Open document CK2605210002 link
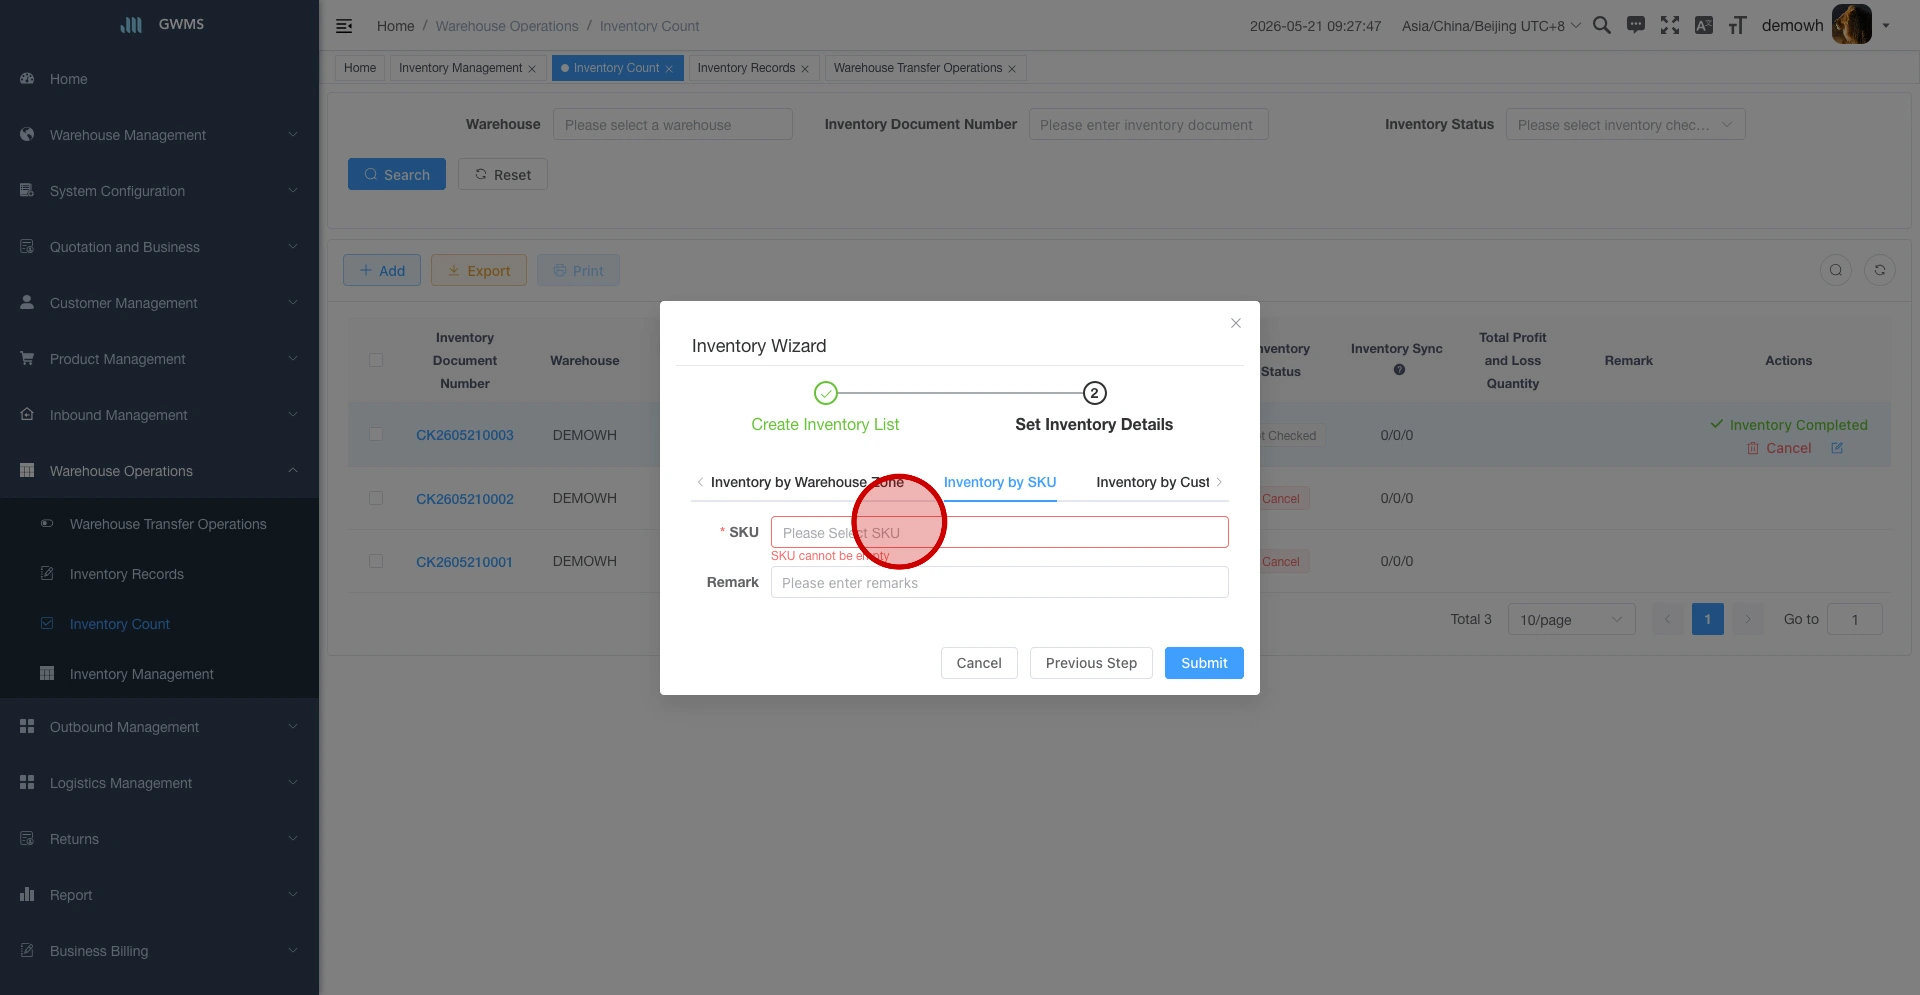 [465, 498]
